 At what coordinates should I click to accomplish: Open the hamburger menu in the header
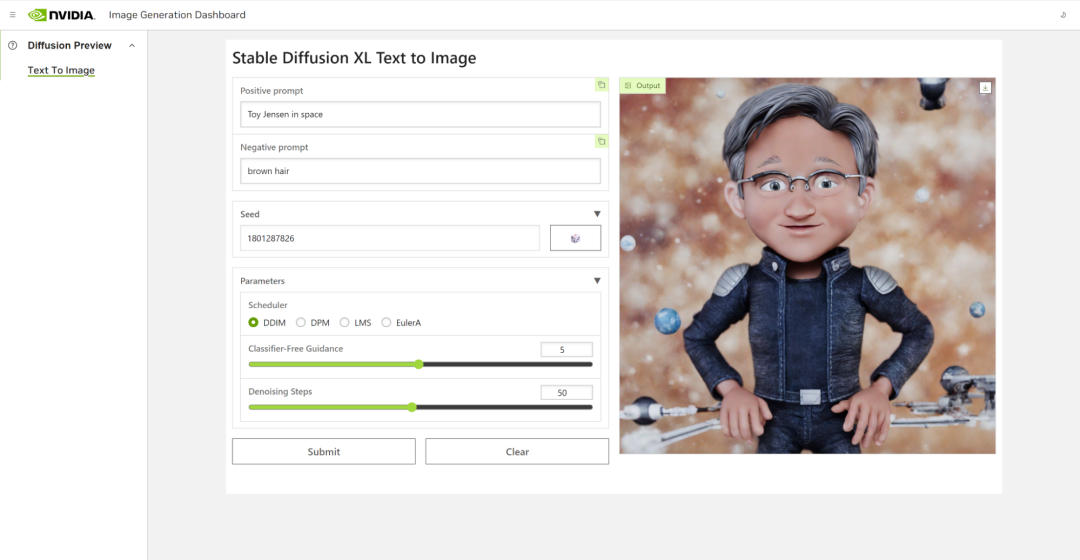pyautogui.click(x=12, y=15)
